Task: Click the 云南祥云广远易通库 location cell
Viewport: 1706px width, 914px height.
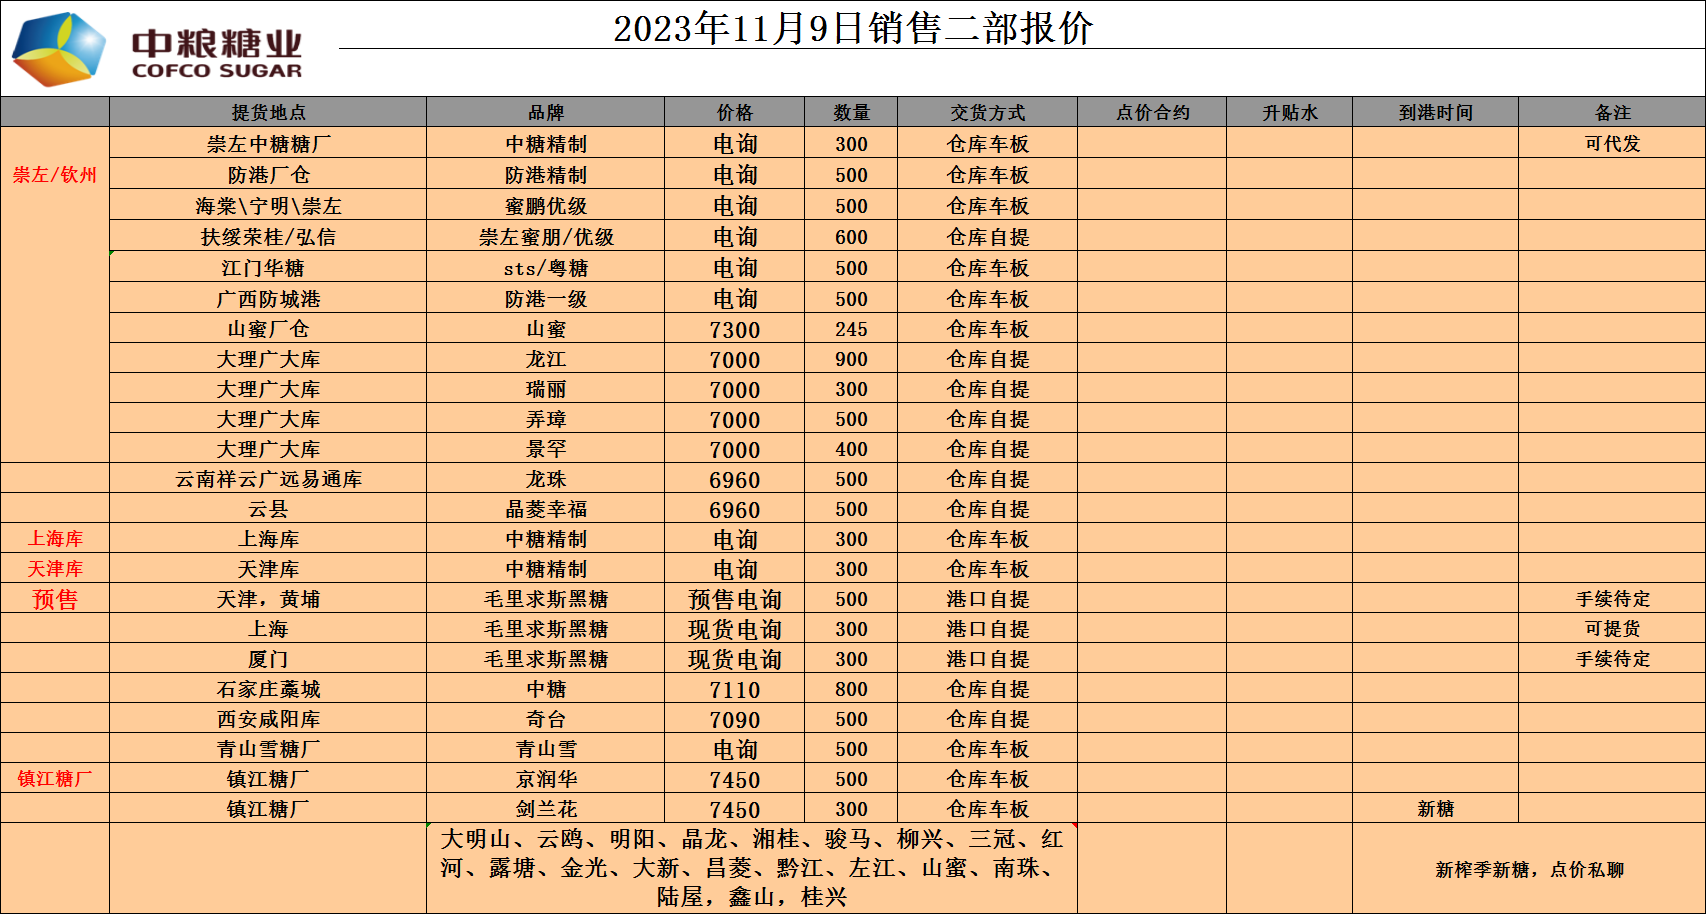Action: pos(268,479)
